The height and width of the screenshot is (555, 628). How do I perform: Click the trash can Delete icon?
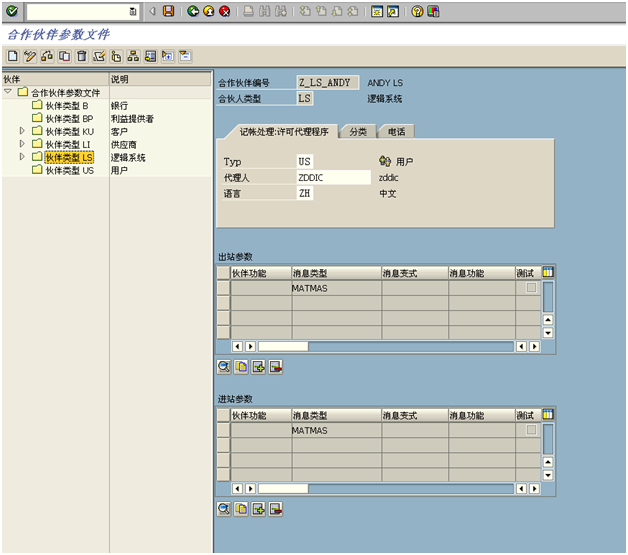[82, 56]
